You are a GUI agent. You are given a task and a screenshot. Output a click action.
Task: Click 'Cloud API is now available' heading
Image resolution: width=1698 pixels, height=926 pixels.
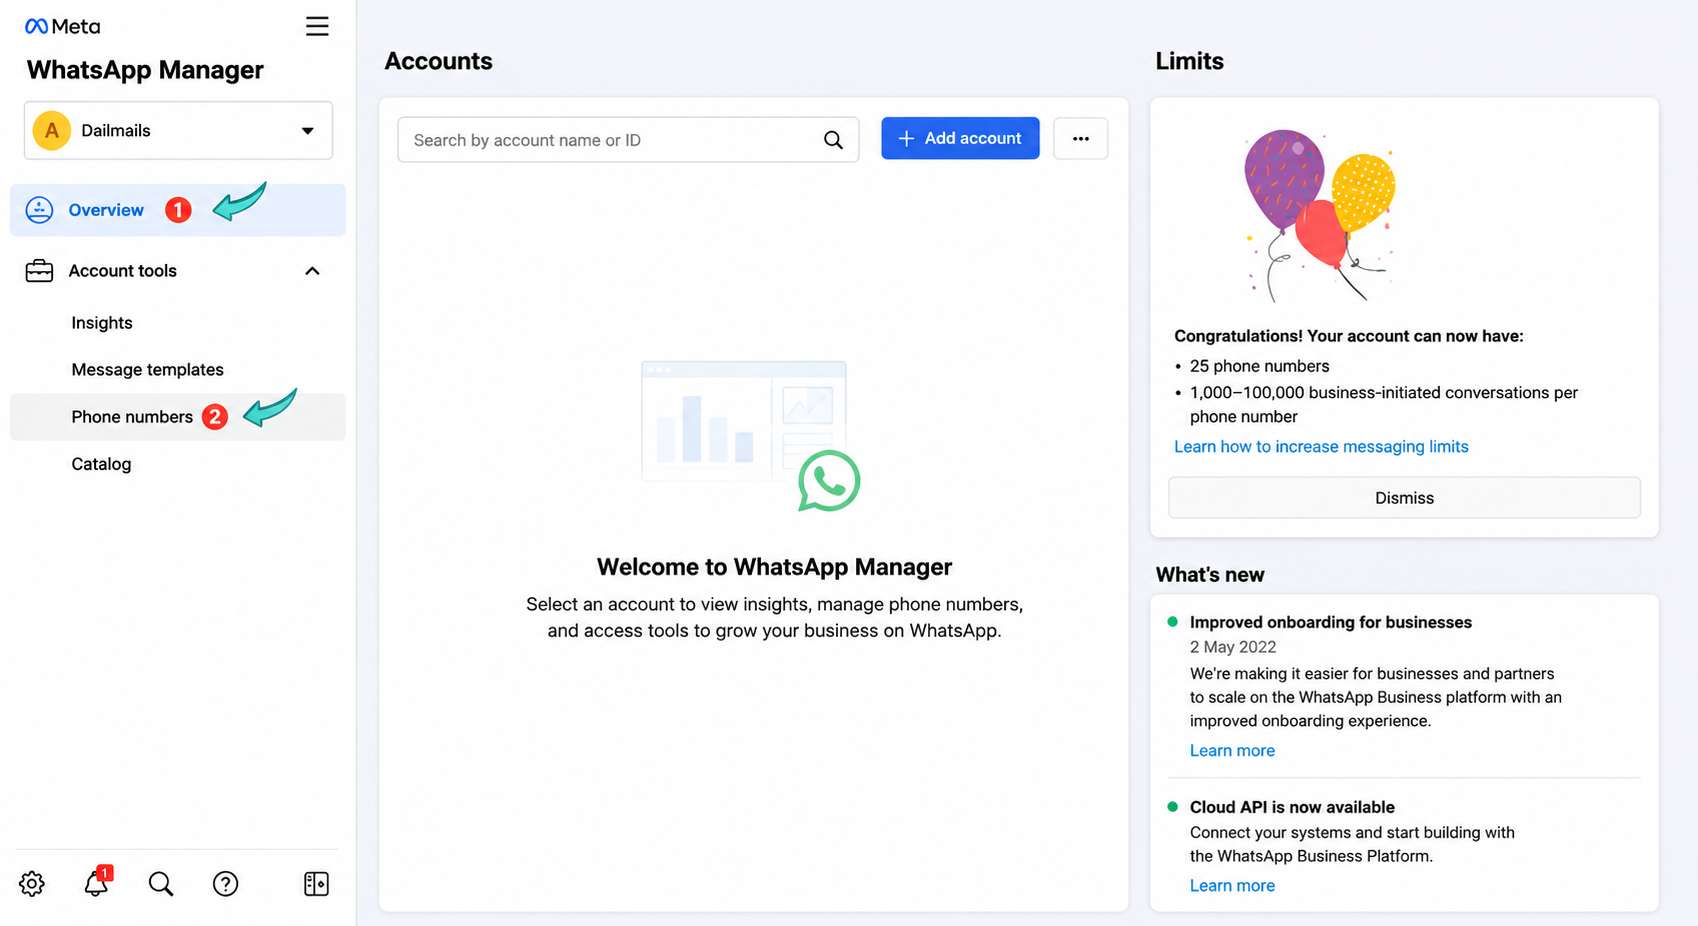pyautogui.click(x=1292, y=807)
